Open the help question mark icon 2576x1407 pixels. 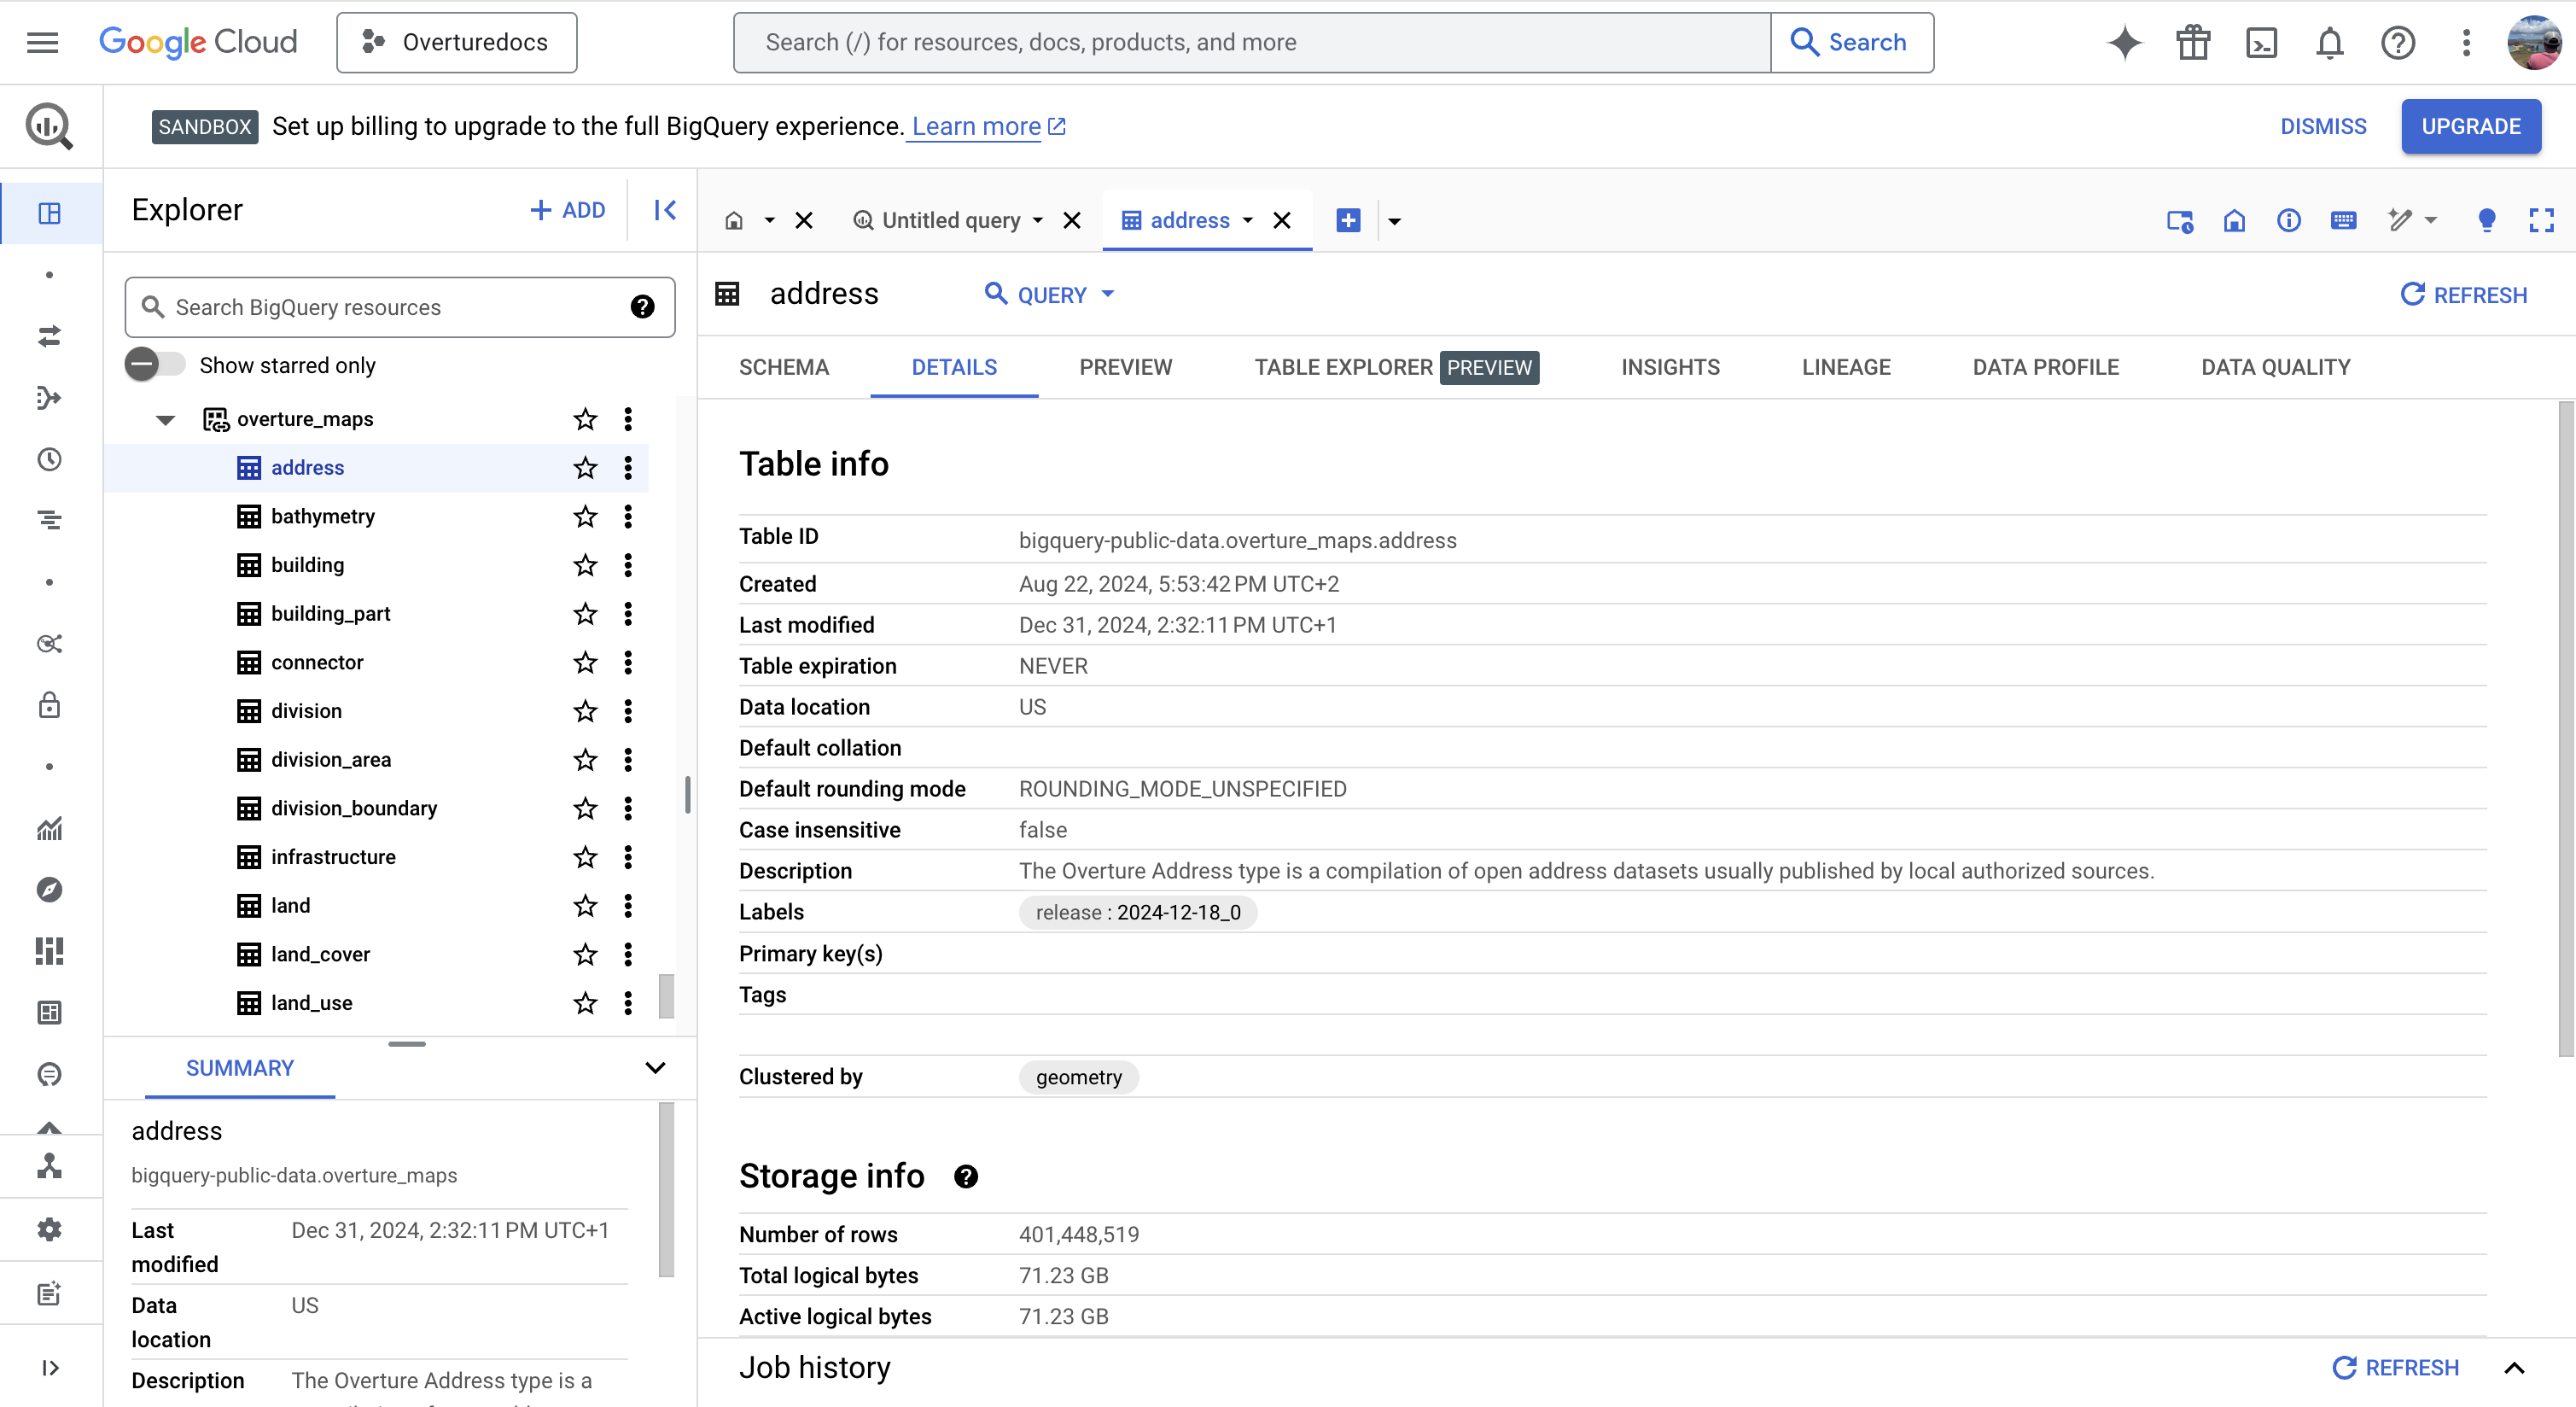pos(2397,42)
